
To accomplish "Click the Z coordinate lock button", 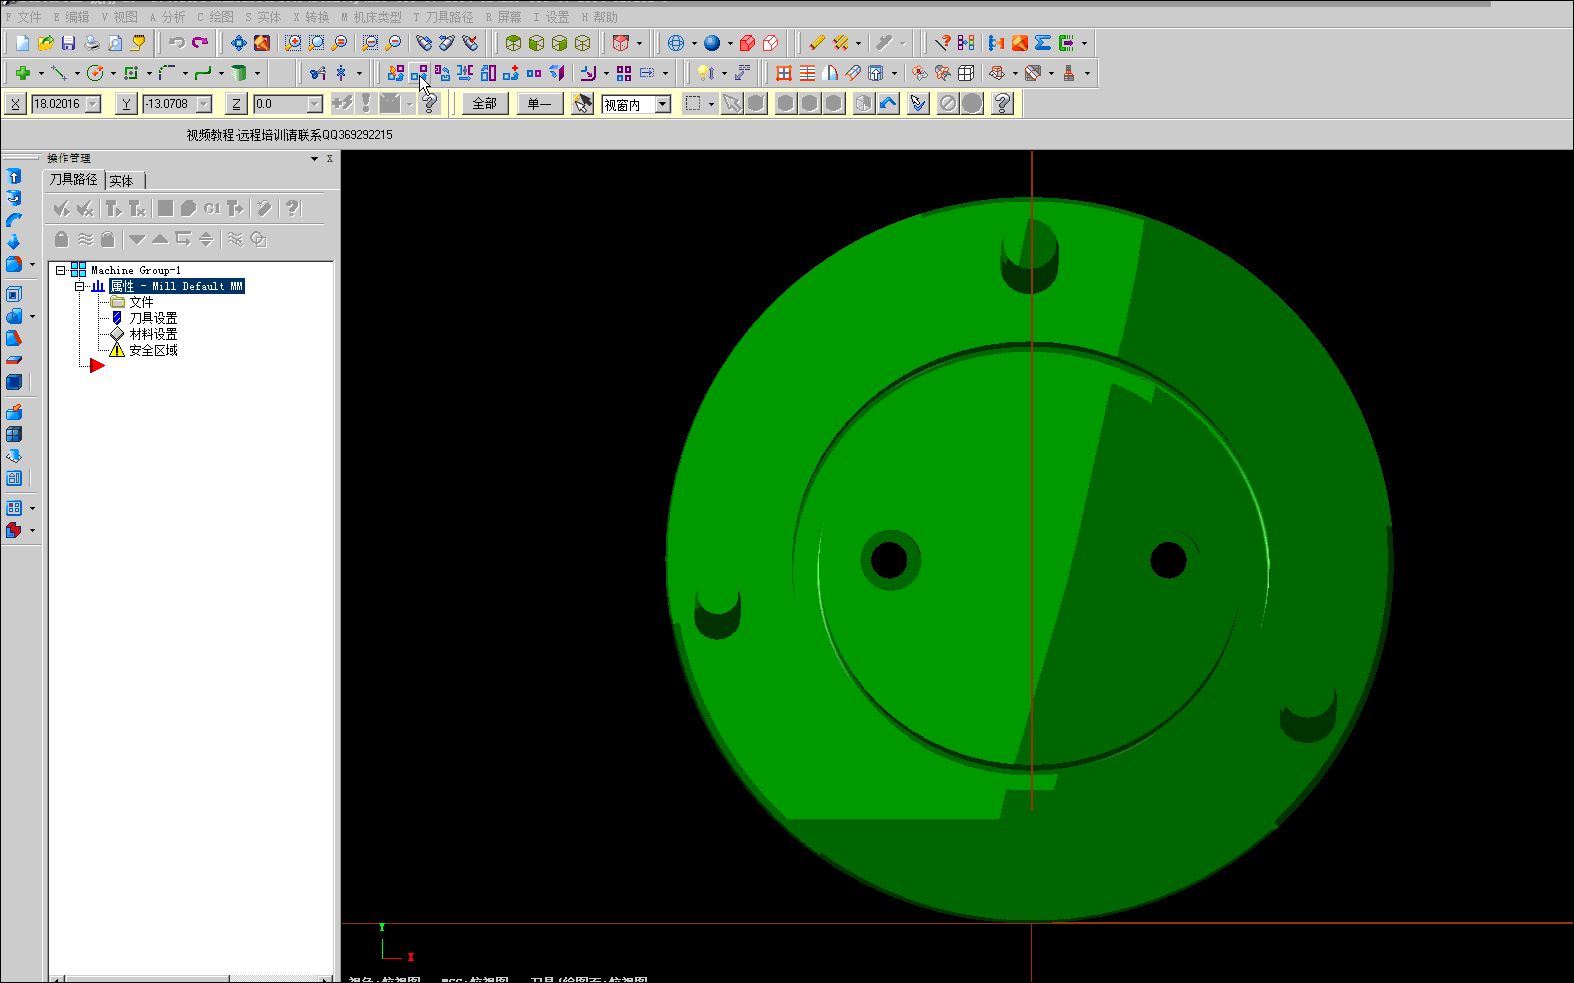I will 236,104.
